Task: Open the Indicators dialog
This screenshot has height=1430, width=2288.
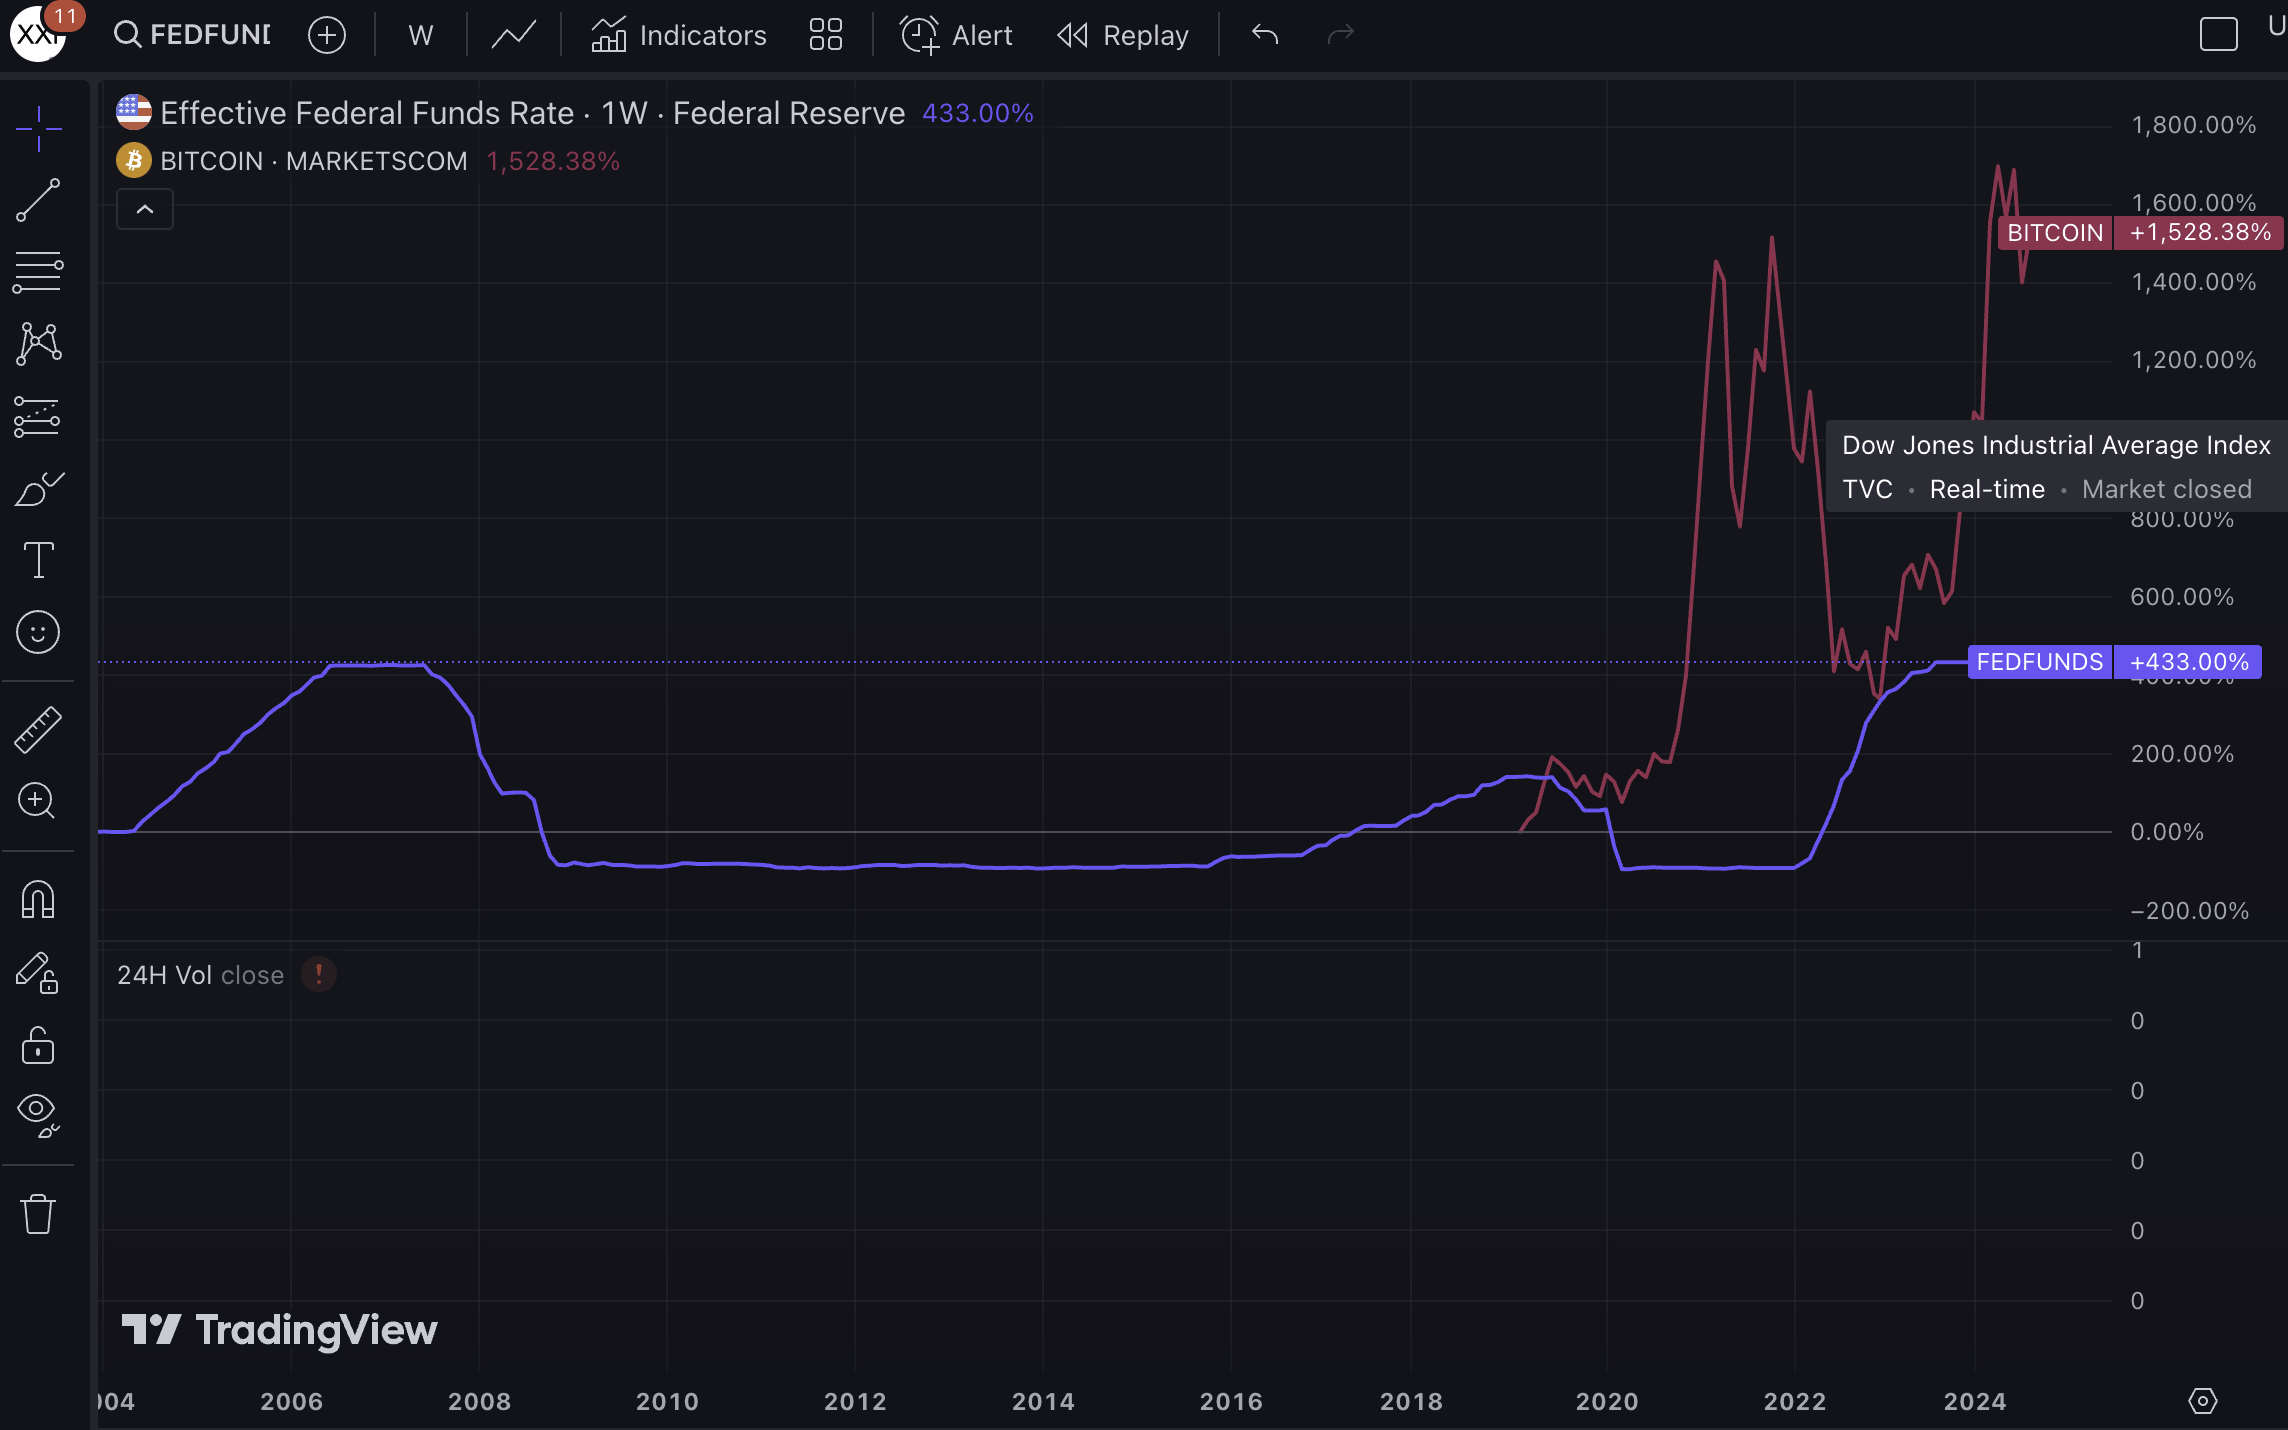Action: click(678, 35)
